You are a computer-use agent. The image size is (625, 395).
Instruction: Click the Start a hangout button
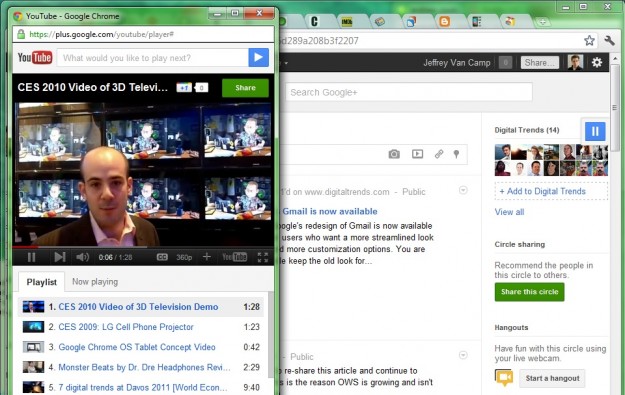coord(552,378)
